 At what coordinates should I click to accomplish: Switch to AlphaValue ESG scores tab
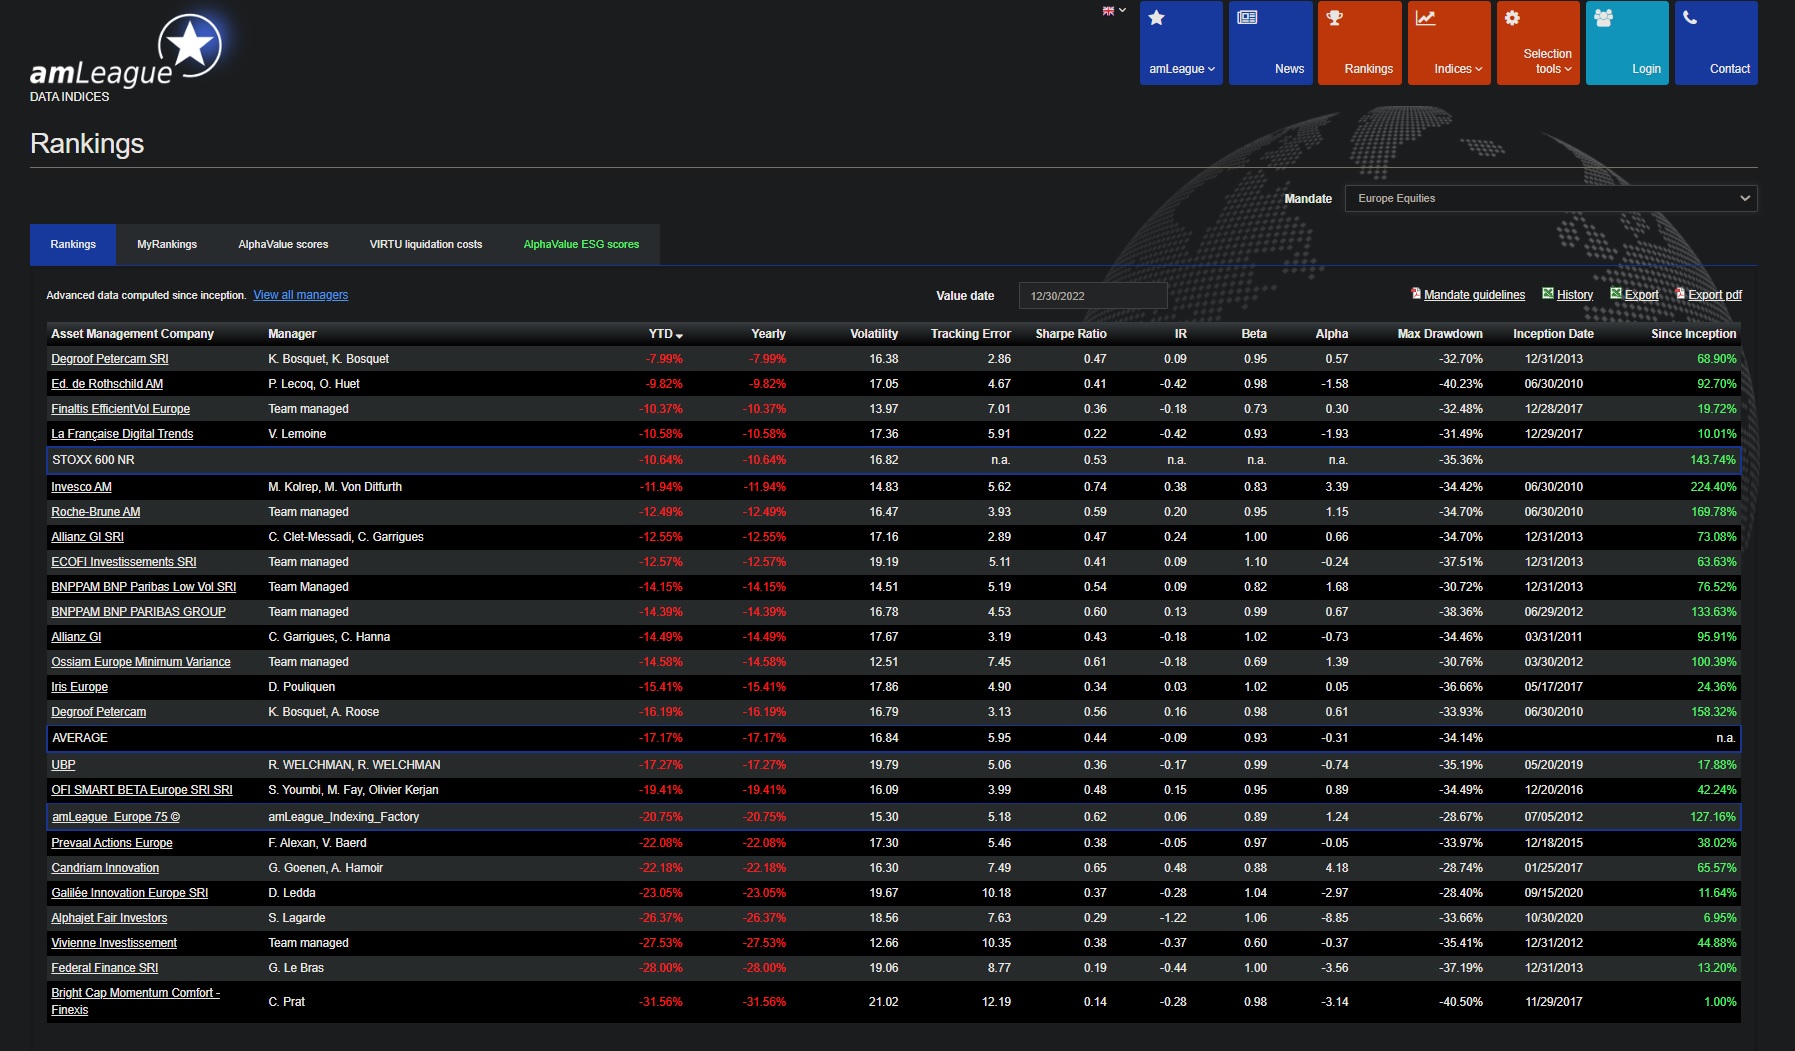pyautogui.click(x=581, y=244)
